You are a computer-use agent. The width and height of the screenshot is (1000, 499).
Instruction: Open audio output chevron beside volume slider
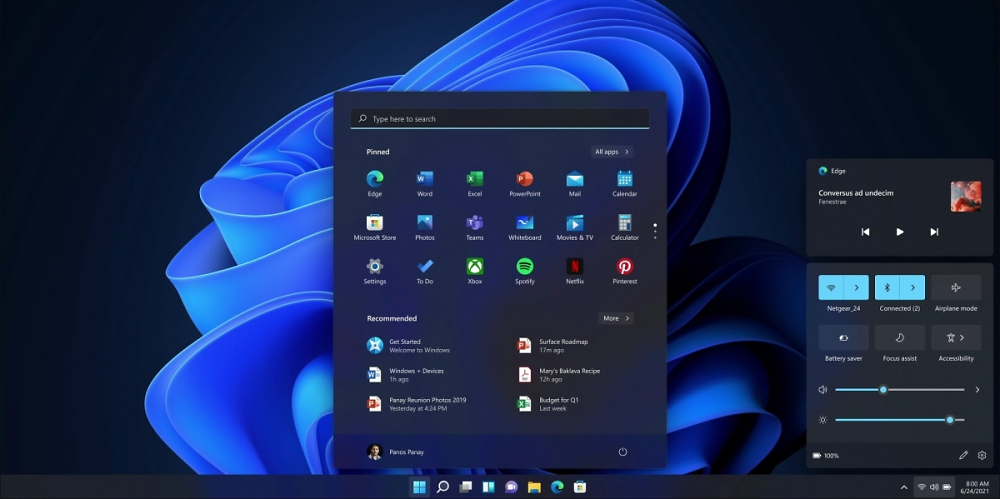point(977,389)
